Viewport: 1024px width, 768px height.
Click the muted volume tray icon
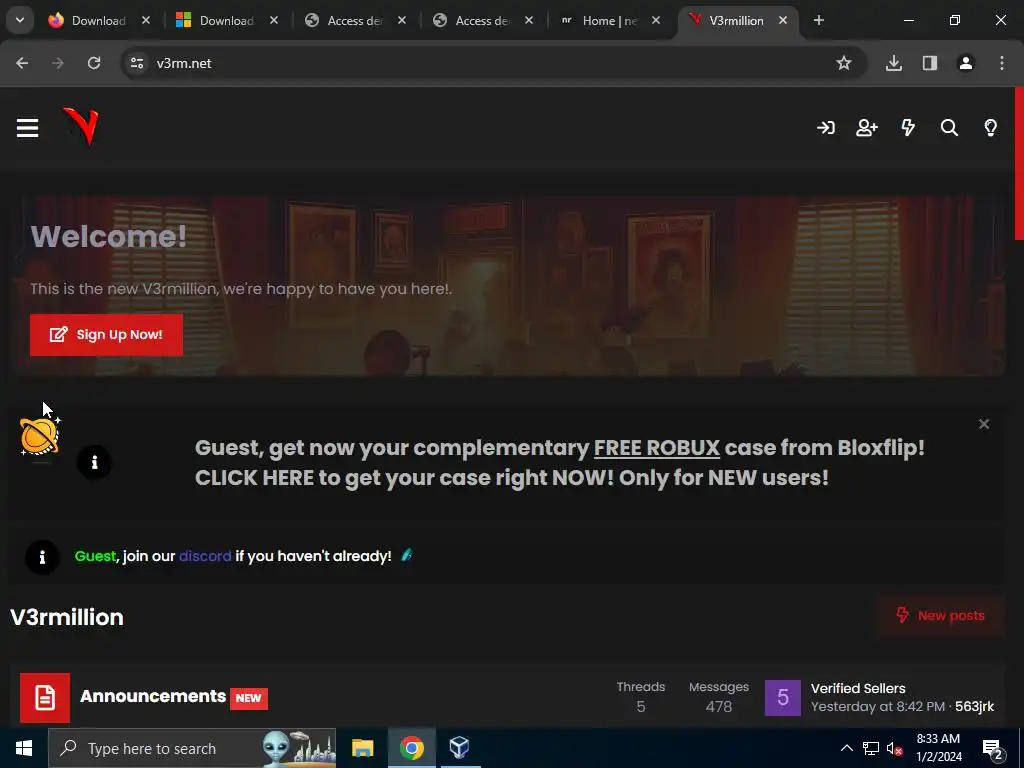click(x=894, y=749)
